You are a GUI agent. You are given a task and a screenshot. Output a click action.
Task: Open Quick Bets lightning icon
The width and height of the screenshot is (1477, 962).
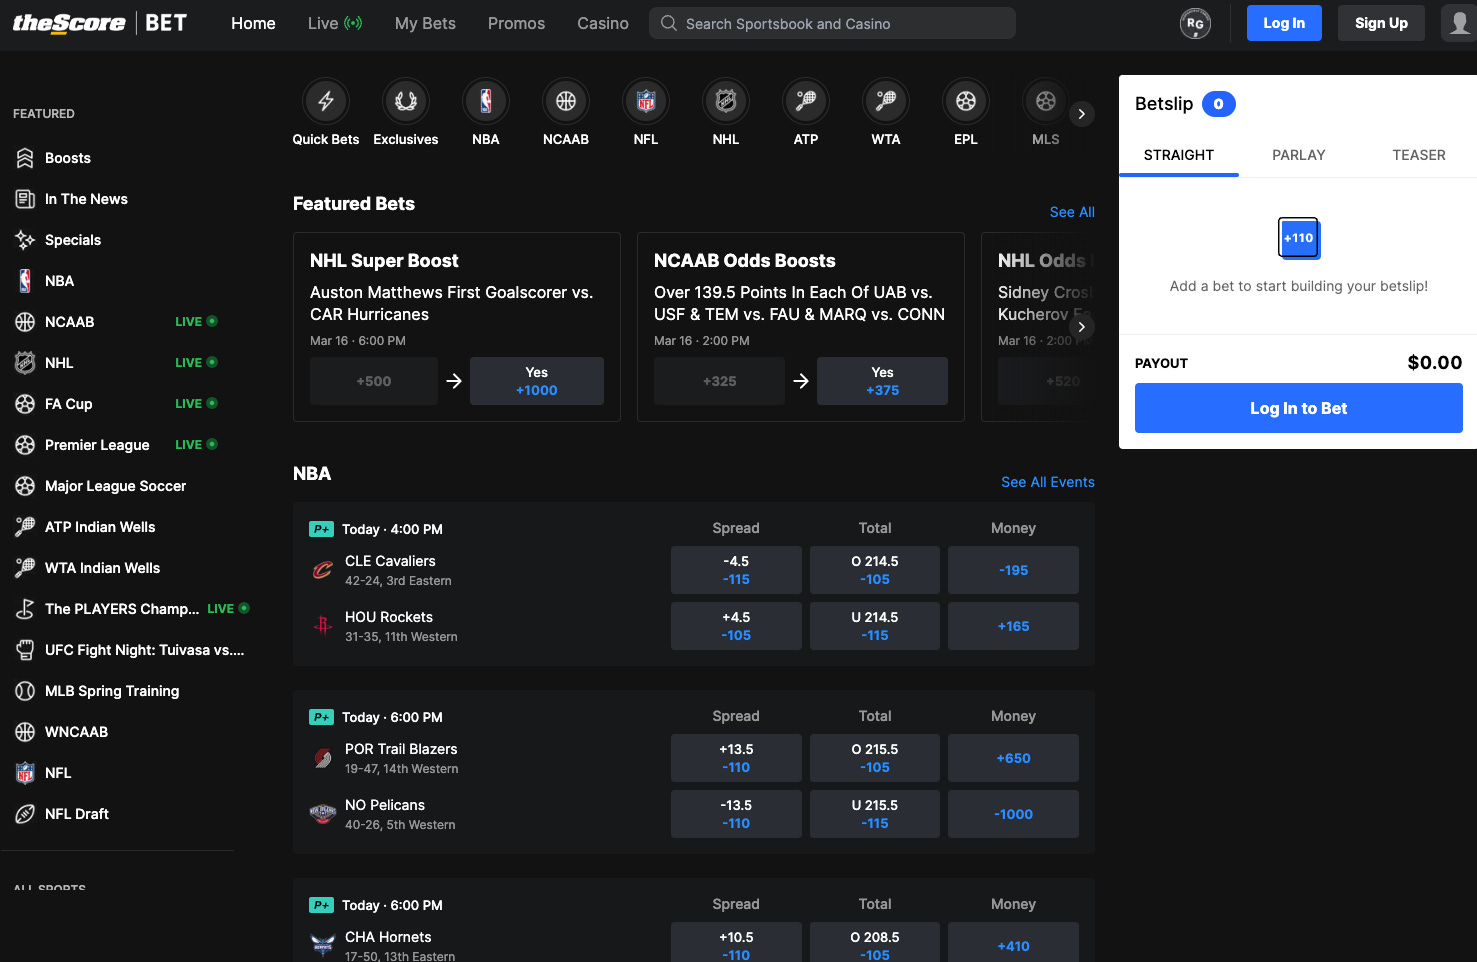pyautogui.click(x=326, y=101)
